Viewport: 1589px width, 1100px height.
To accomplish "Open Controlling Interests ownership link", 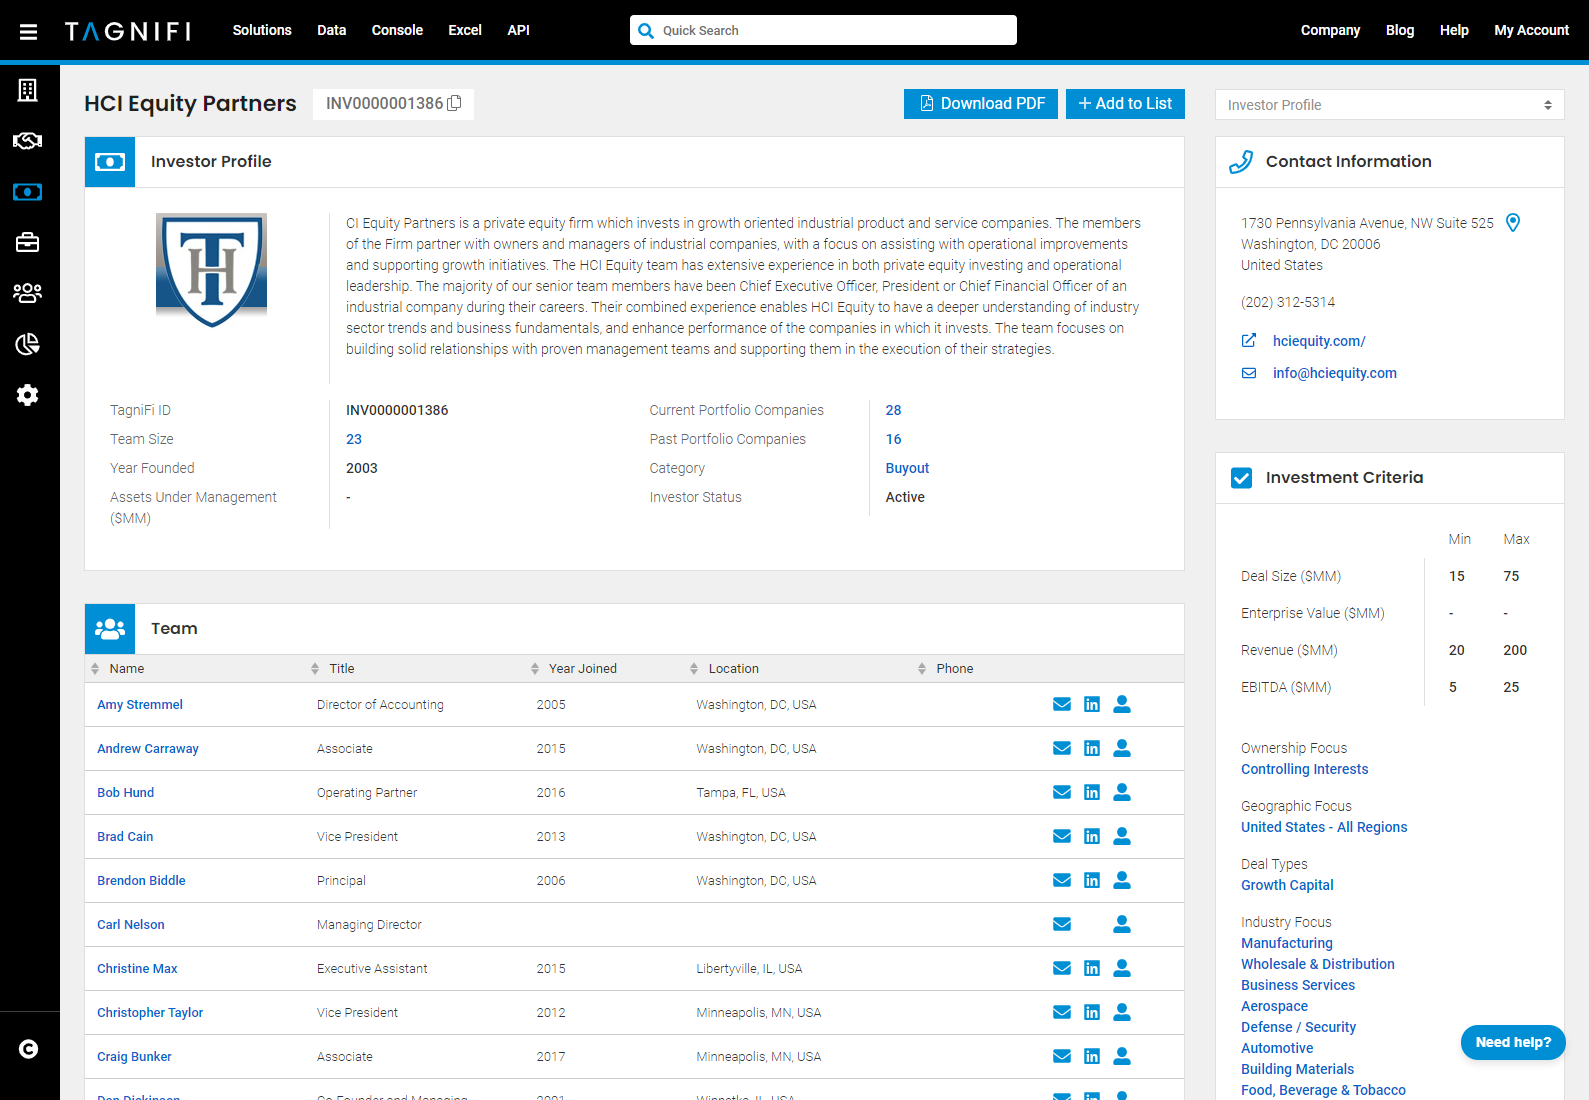I will [x=1304, y=769].
